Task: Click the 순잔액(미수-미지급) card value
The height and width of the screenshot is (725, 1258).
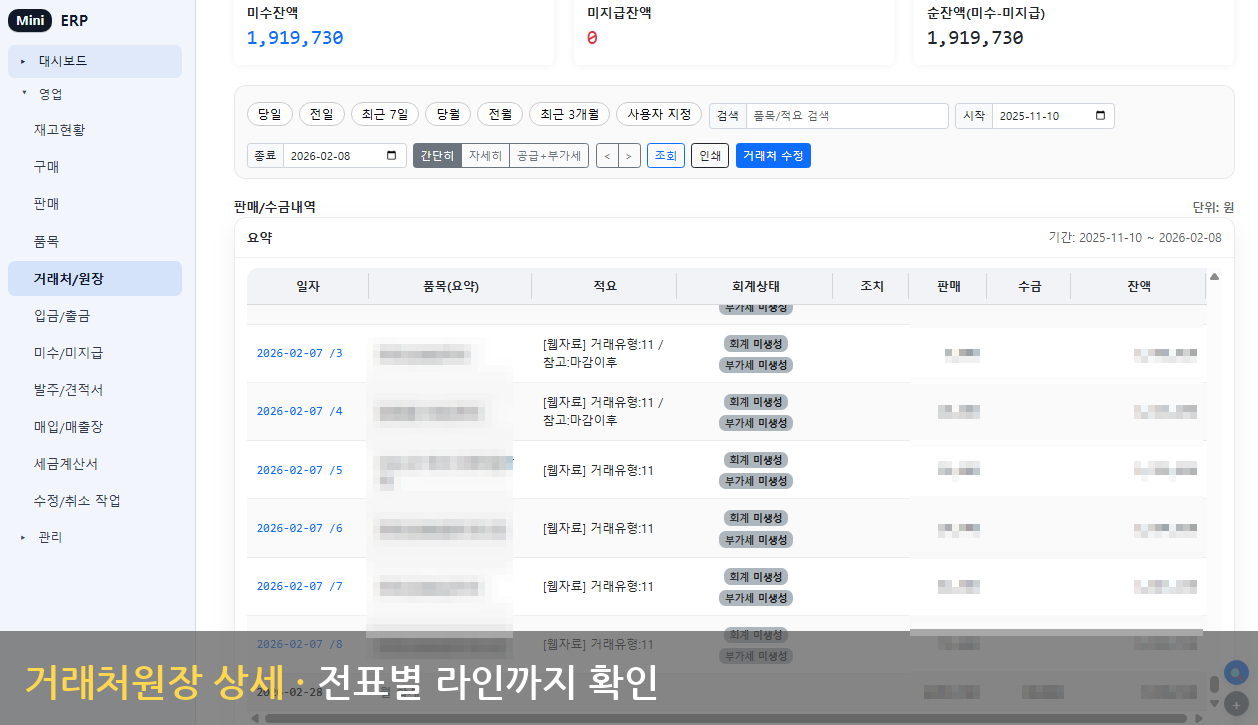Action: (975, 38)
